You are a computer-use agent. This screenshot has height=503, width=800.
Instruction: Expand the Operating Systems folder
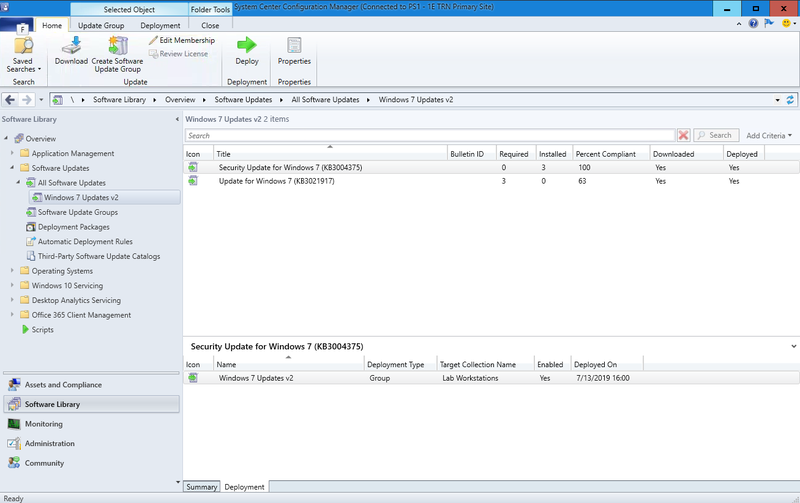click(x=12, y=271)
